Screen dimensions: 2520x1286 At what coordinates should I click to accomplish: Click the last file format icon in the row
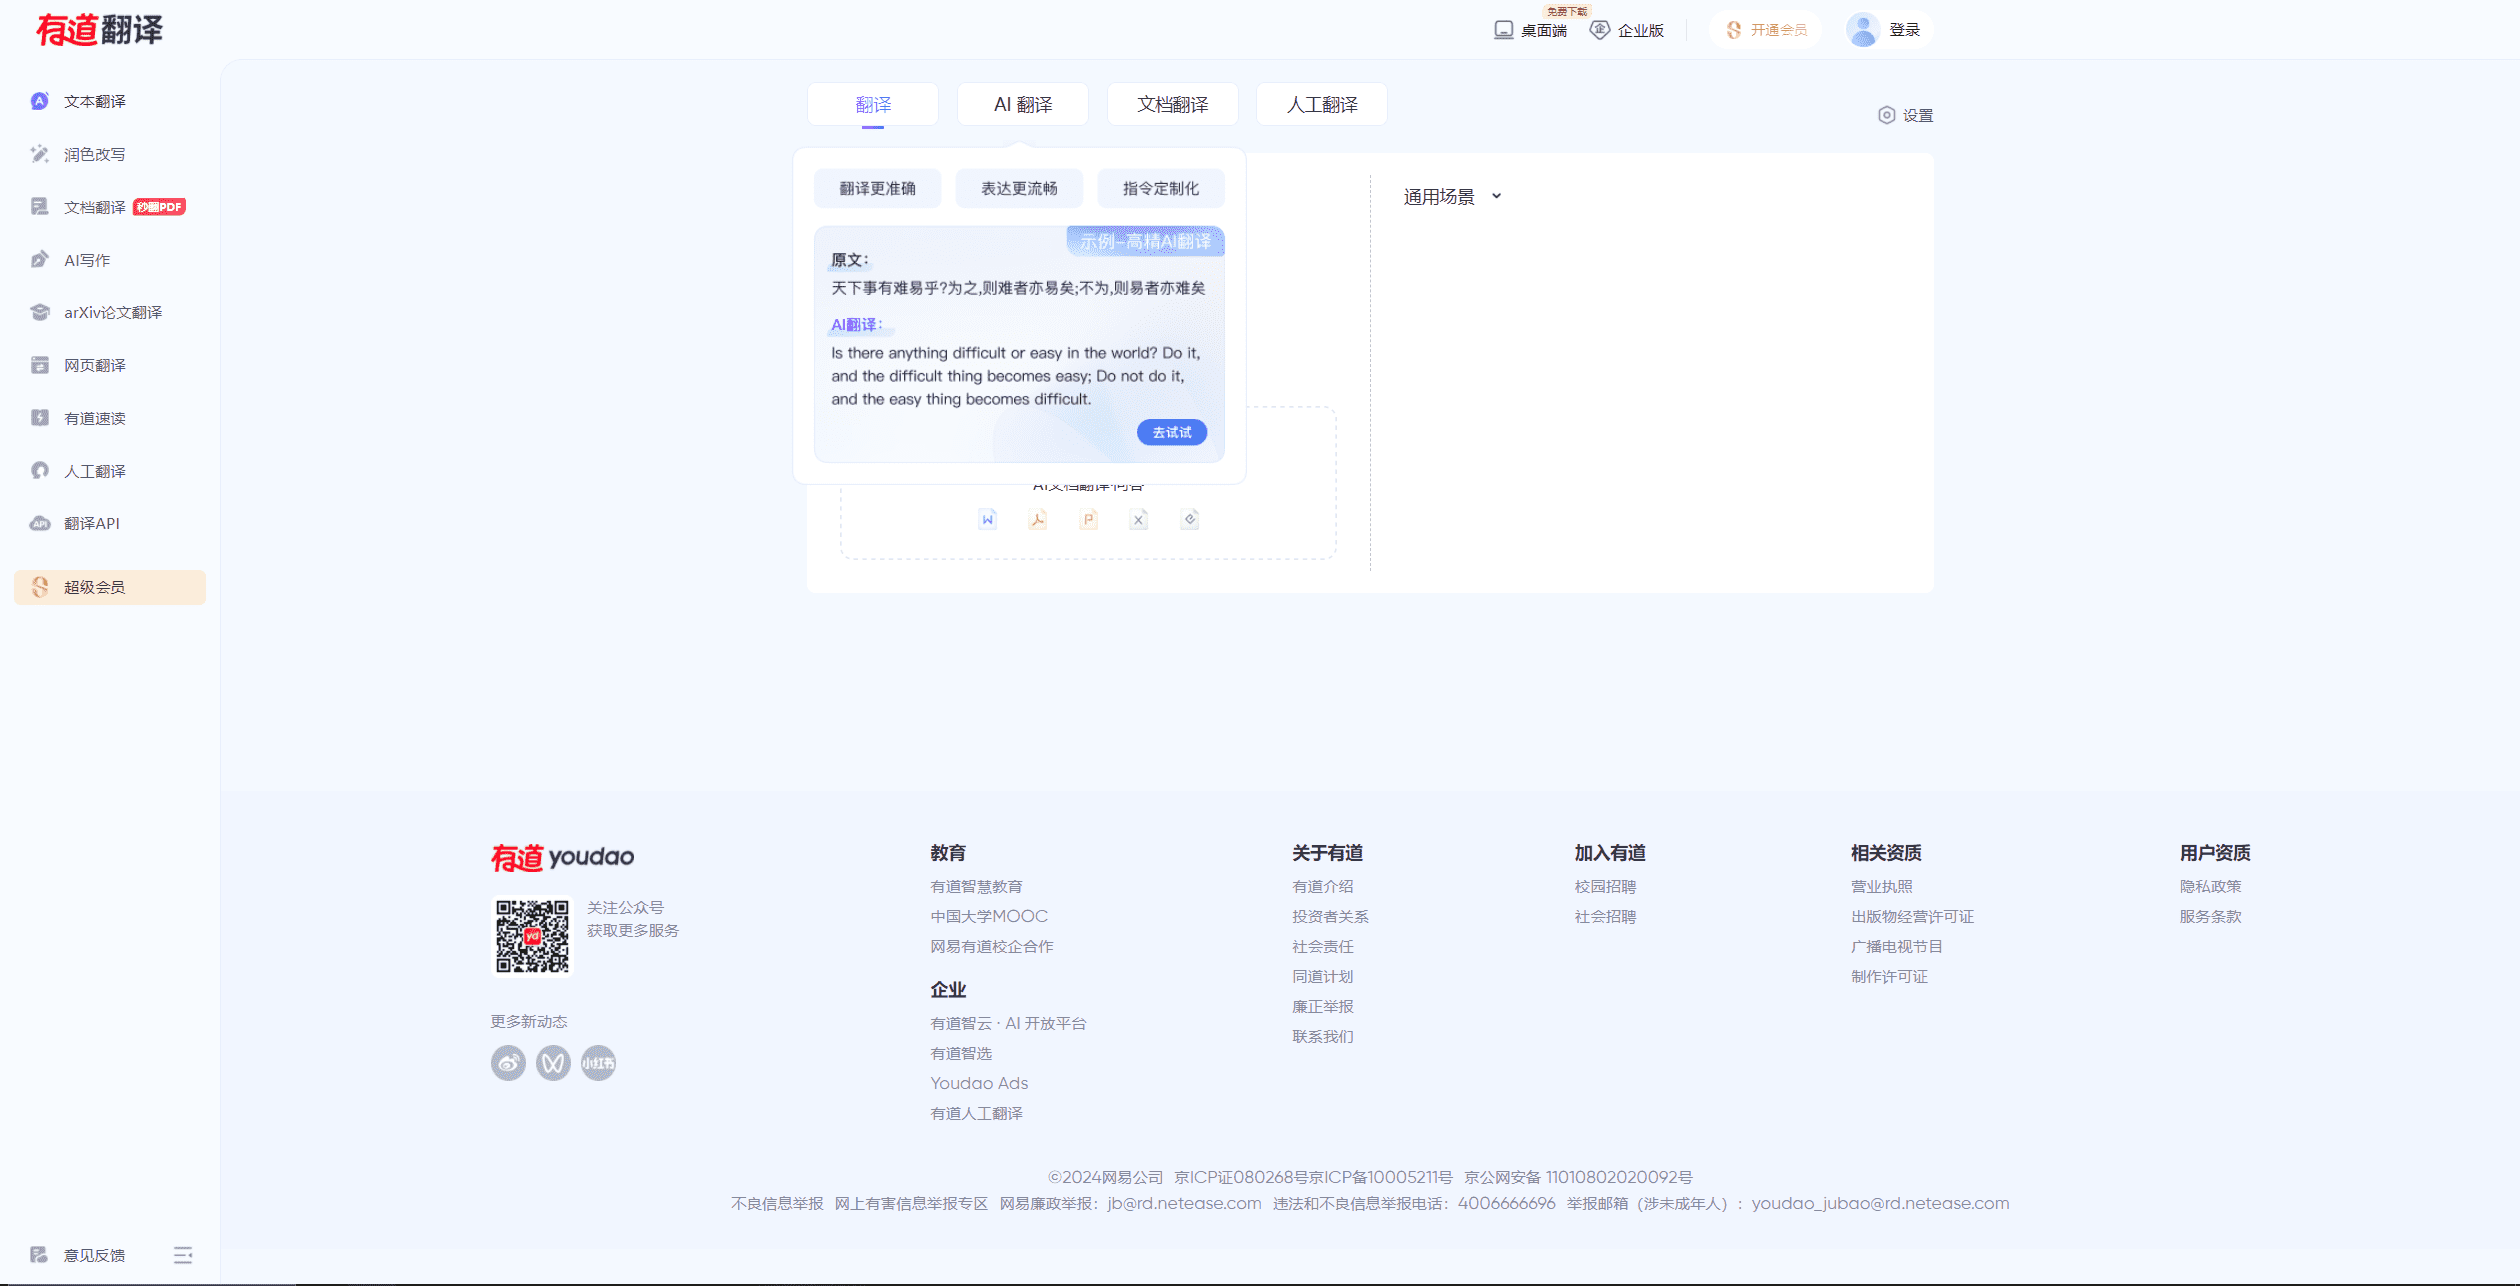[1190, 519]
